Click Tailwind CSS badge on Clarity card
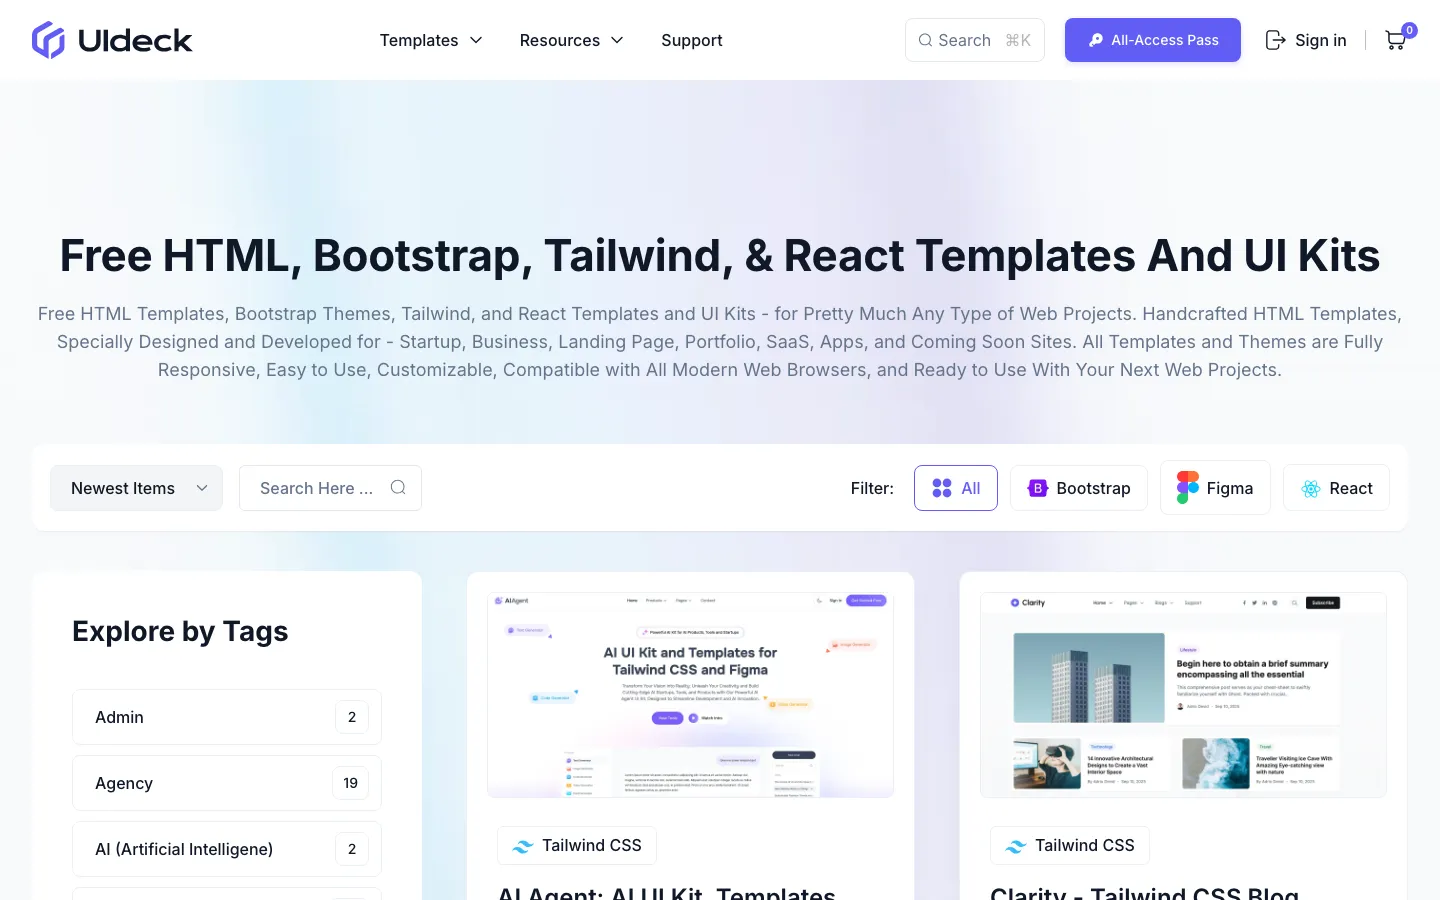This screenshot has width=1440, height=900. click(x=1070, y=845)
